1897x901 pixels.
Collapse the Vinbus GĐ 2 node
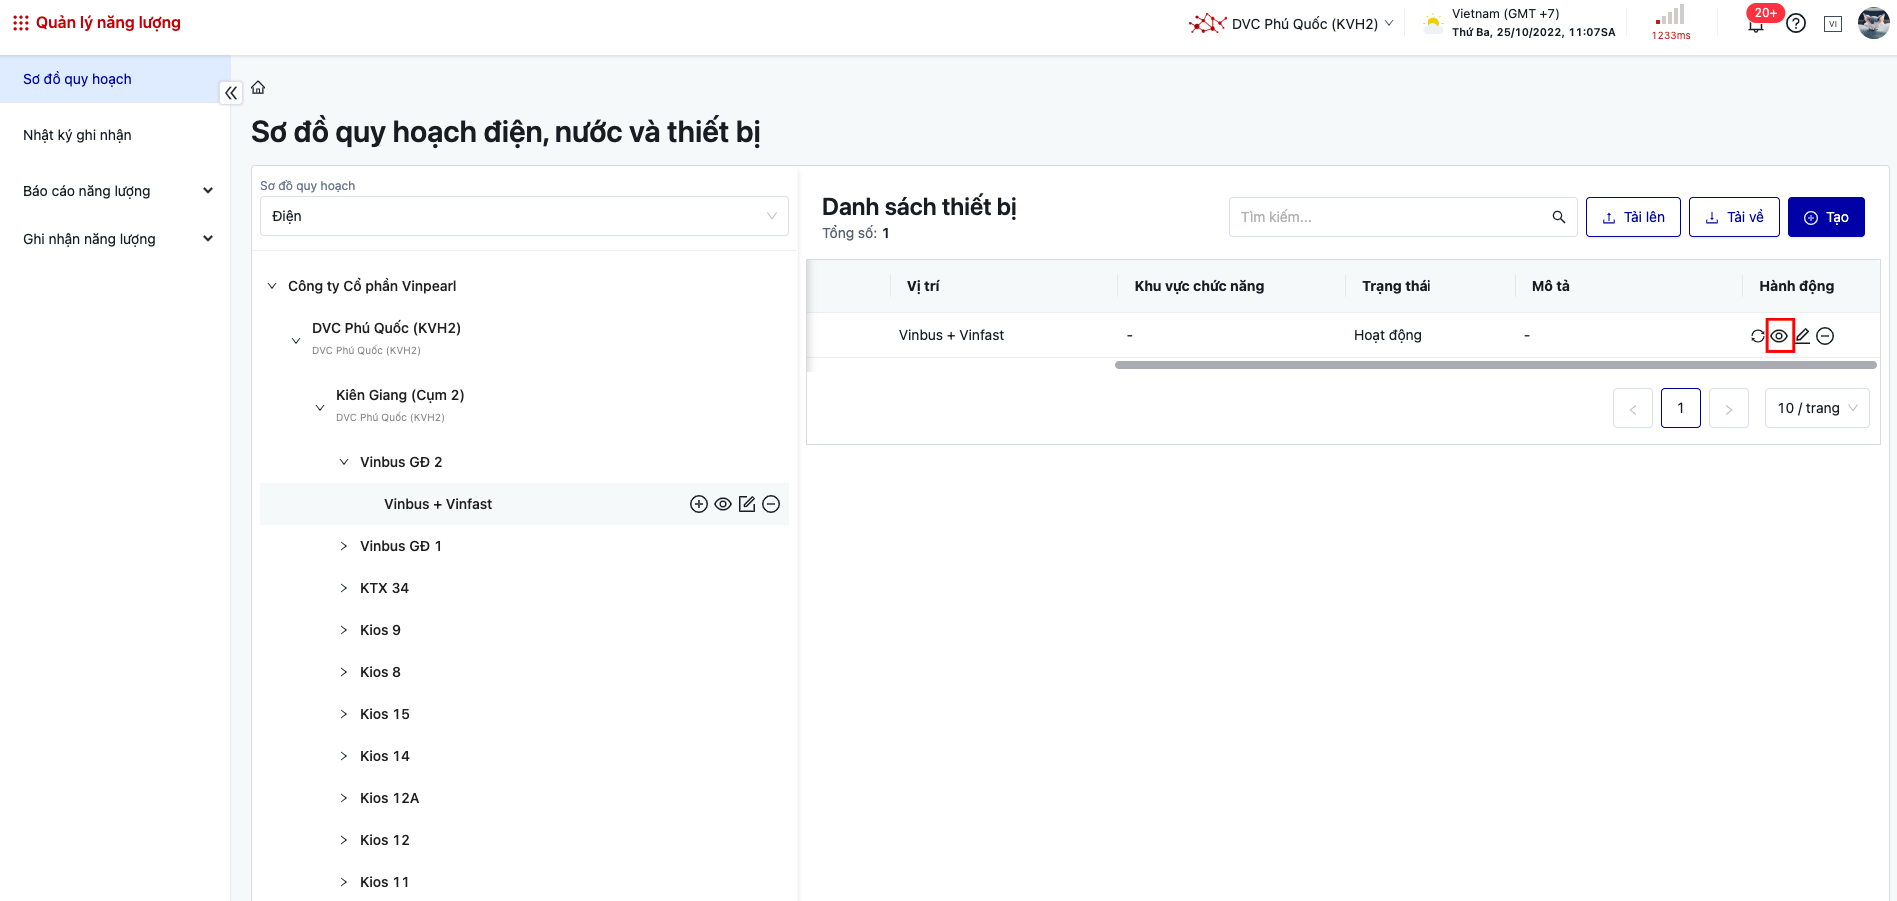point(344,462)
